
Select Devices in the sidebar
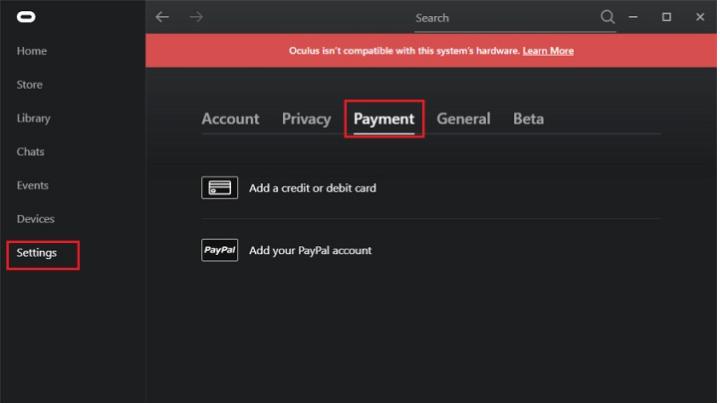tap(36, 219)
